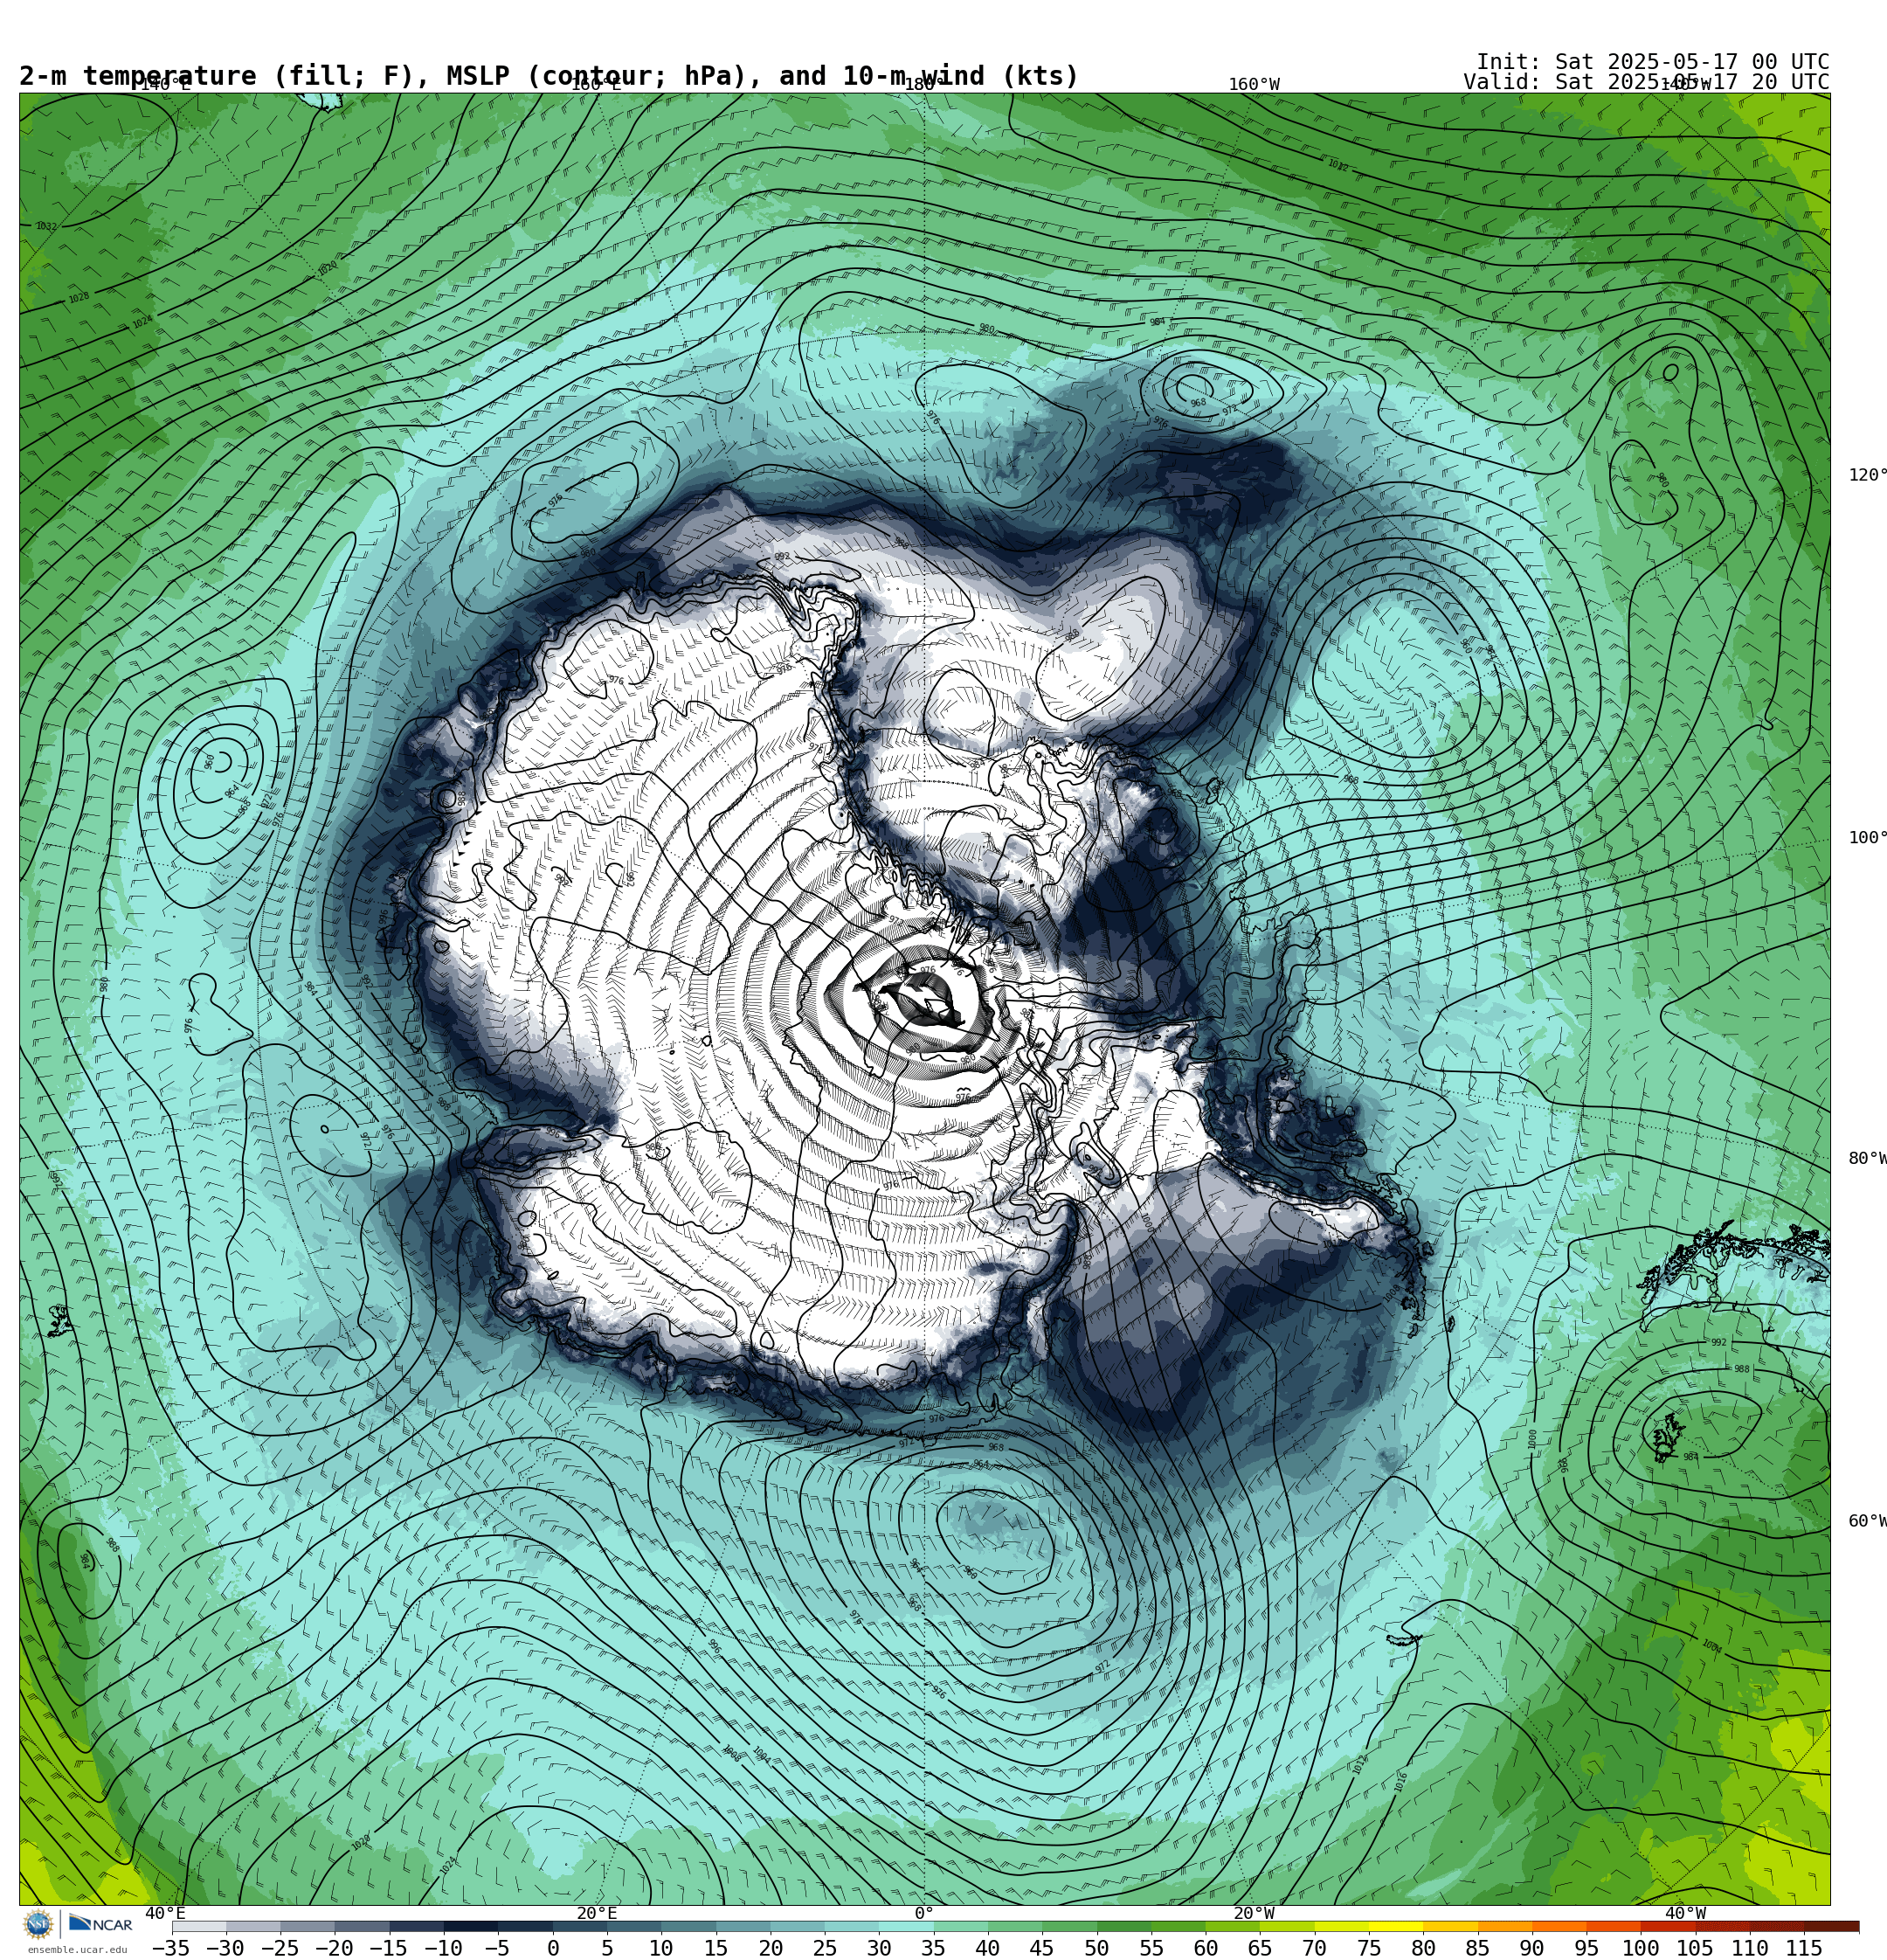
Task: Click the Init: Sat 2025-05-17 00 UTC line
Action: (1653, 62)
